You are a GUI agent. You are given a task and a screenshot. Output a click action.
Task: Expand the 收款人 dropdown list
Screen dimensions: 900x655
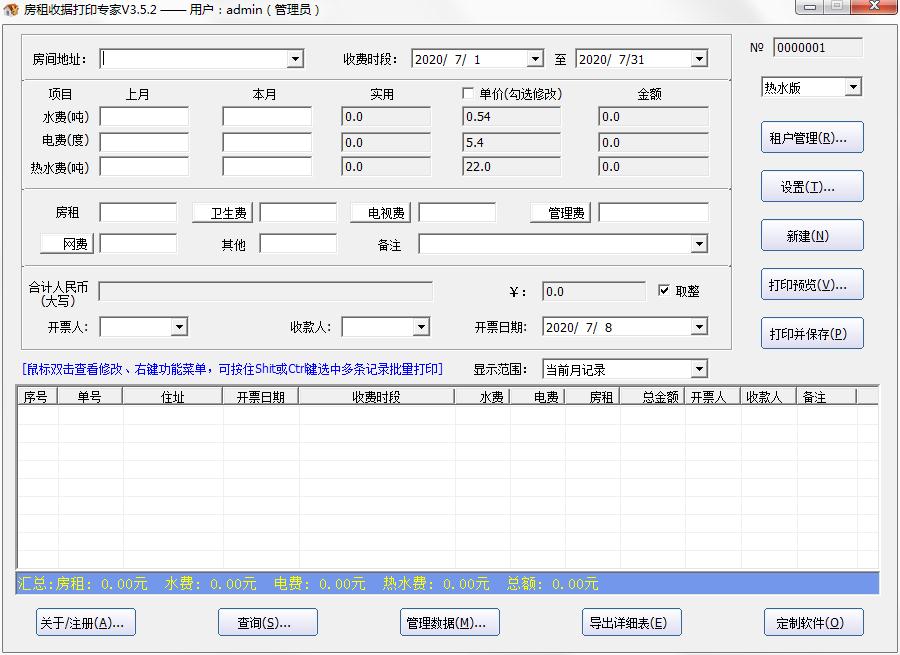[421, 327]
